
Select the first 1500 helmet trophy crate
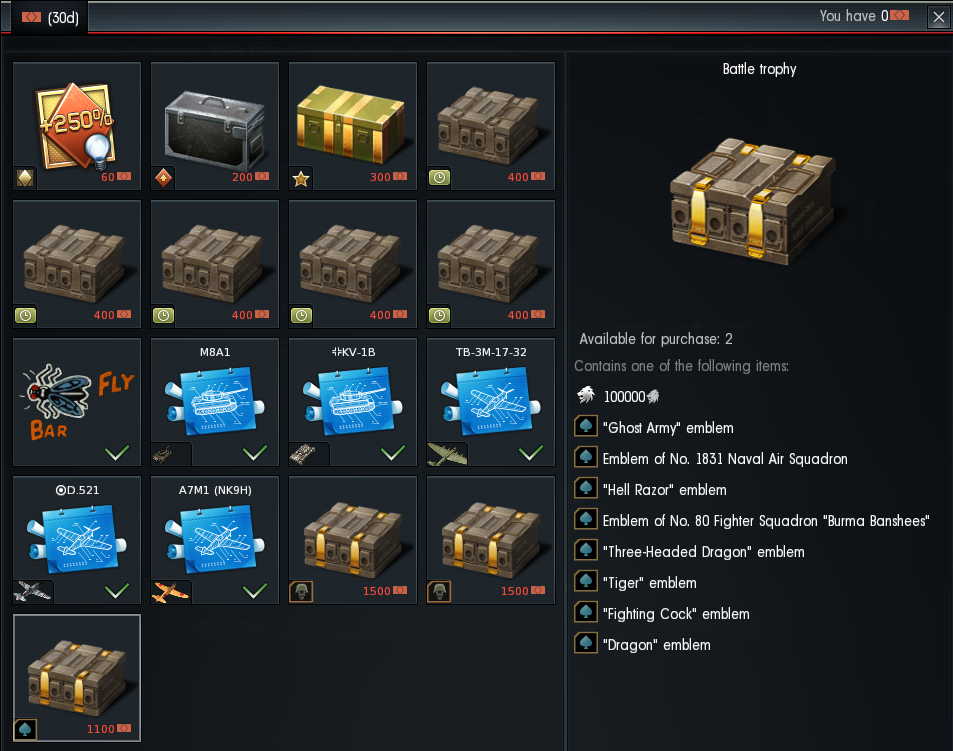[353, 540]
